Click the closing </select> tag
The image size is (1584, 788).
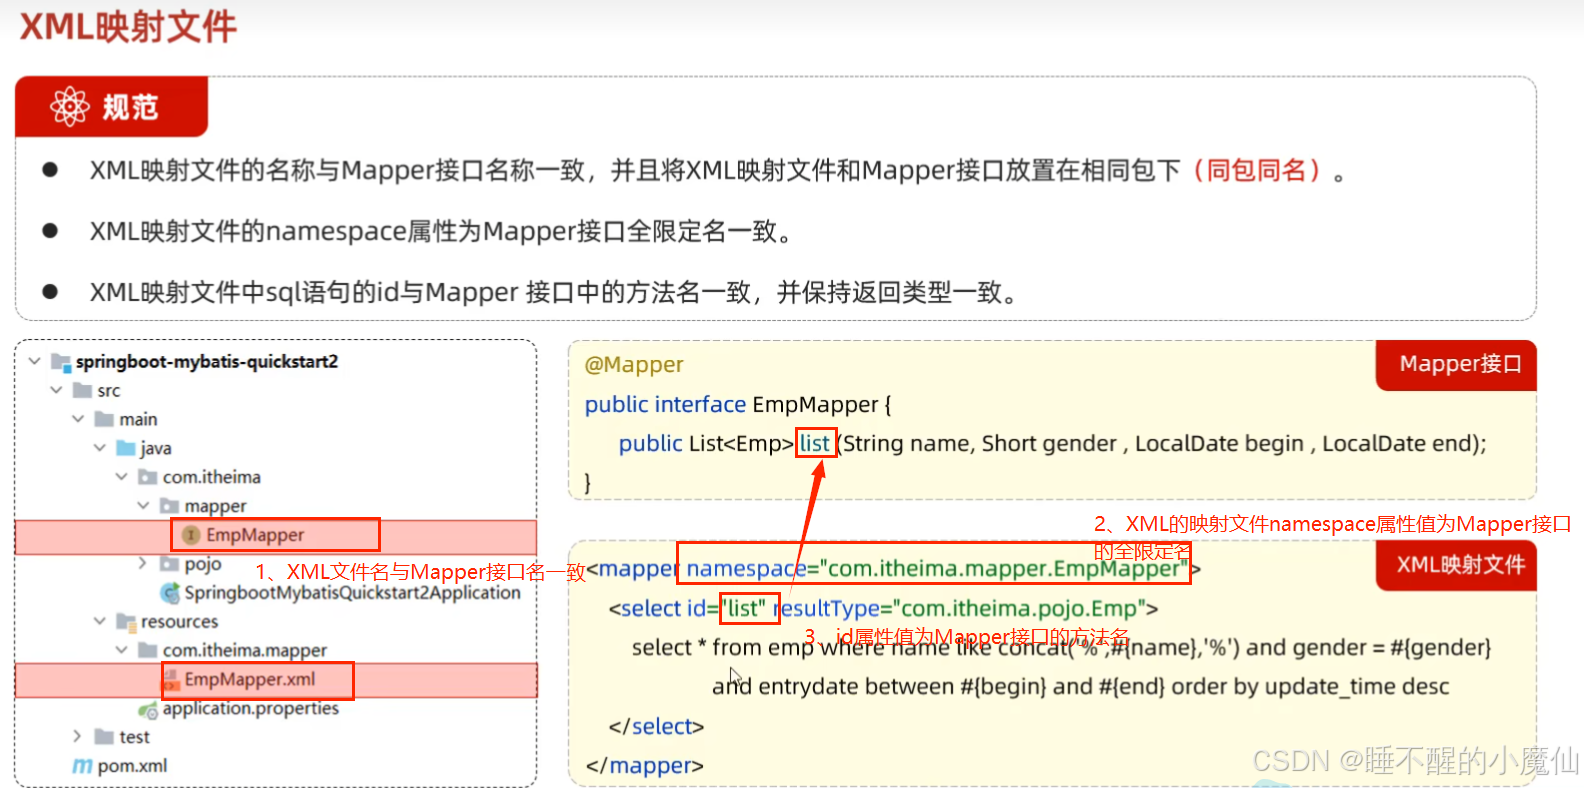pyautogui.click(x=656, y=727)
